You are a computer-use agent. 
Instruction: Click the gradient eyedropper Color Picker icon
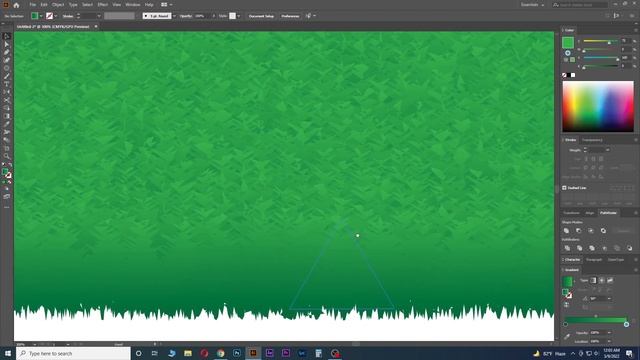point(567,337)
